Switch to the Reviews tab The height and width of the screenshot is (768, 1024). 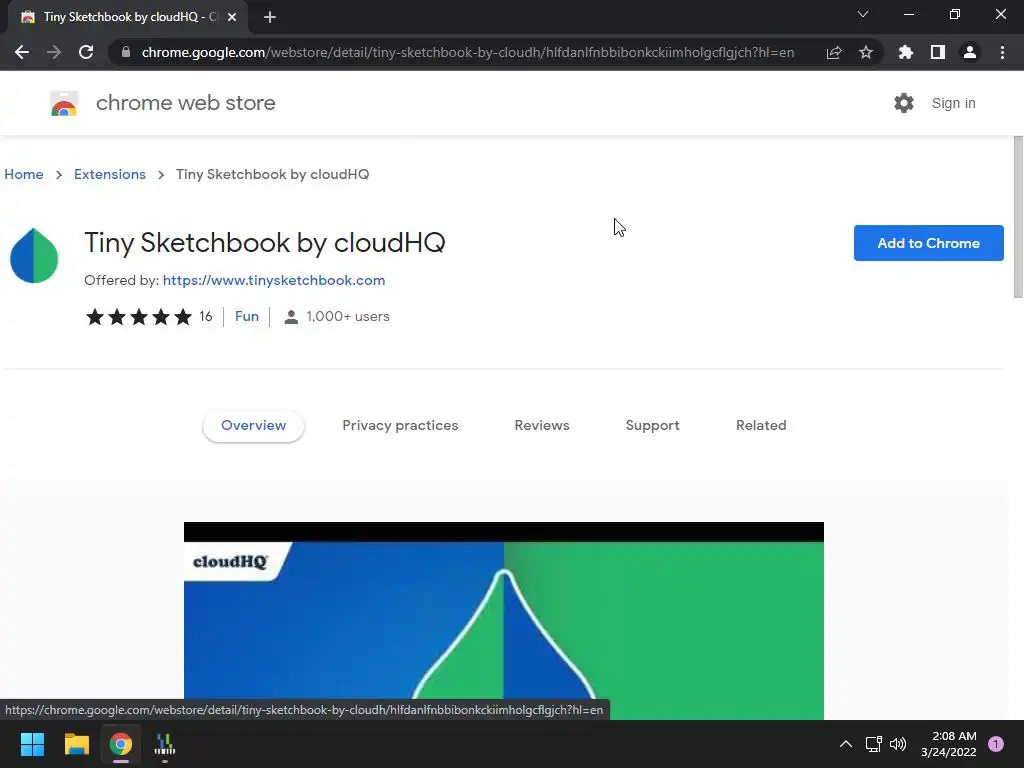(542, 425)
